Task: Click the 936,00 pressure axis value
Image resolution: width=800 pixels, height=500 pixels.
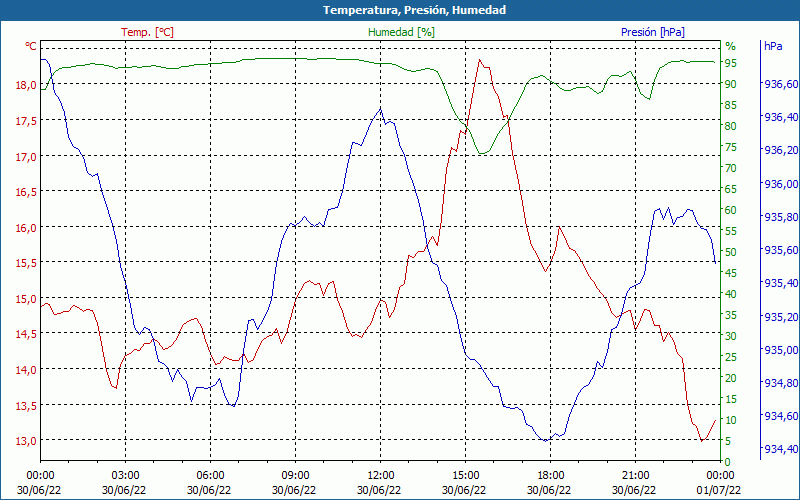Action: 781,184
